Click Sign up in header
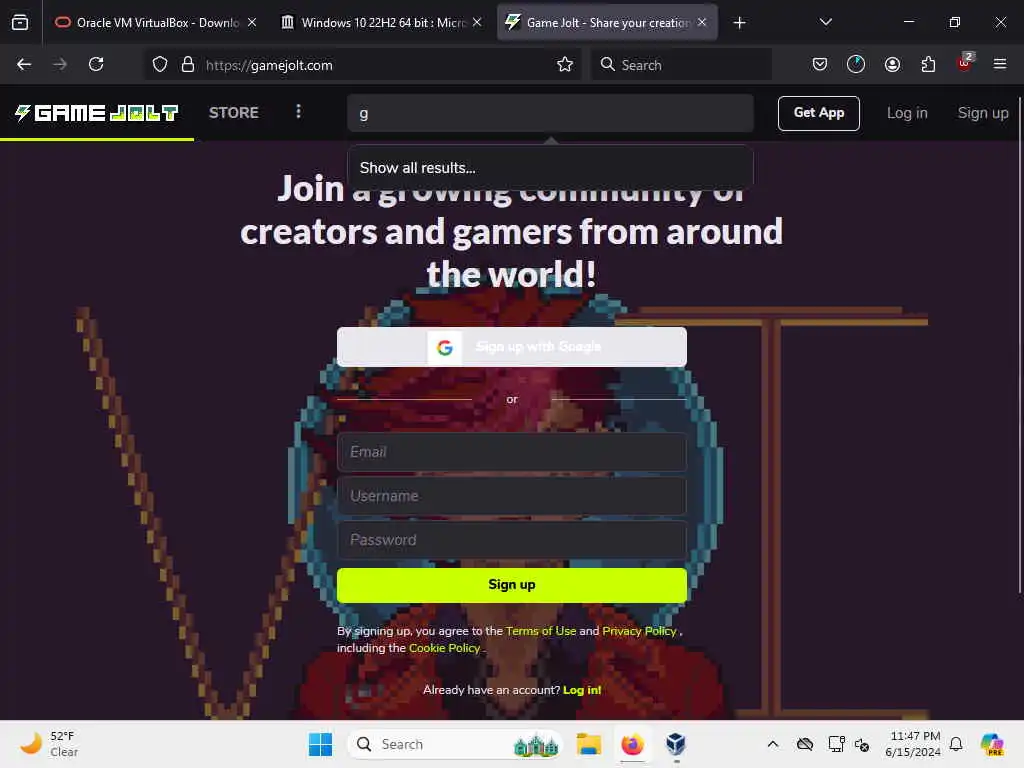Image resolution: width=1024 pixels, height=768 pixels. pyautogui.click(x=983, y=113)
